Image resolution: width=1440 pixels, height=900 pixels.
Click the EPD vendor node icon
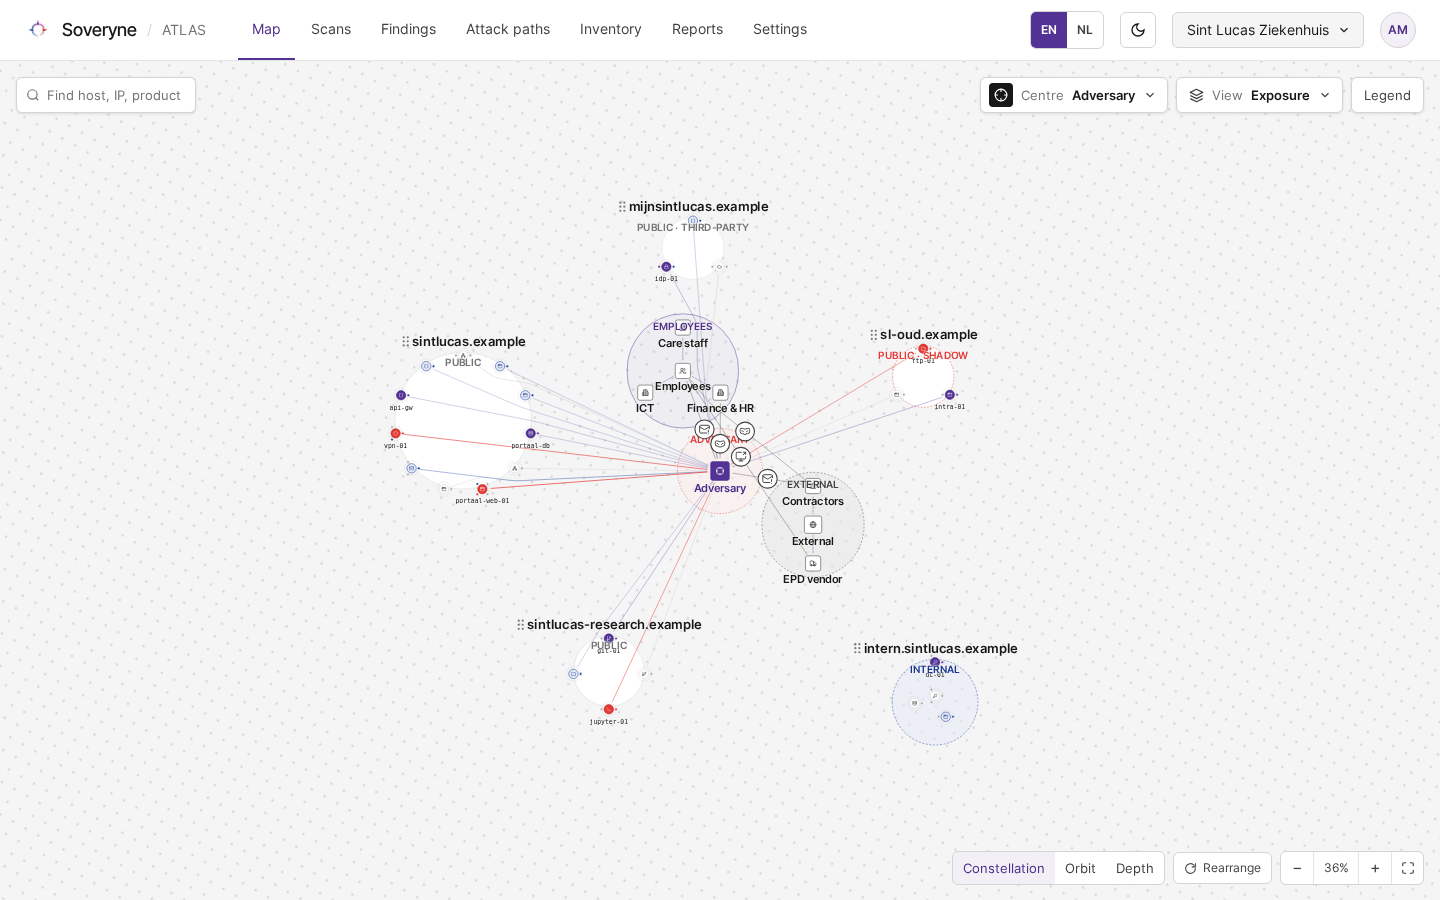point(813,564)
